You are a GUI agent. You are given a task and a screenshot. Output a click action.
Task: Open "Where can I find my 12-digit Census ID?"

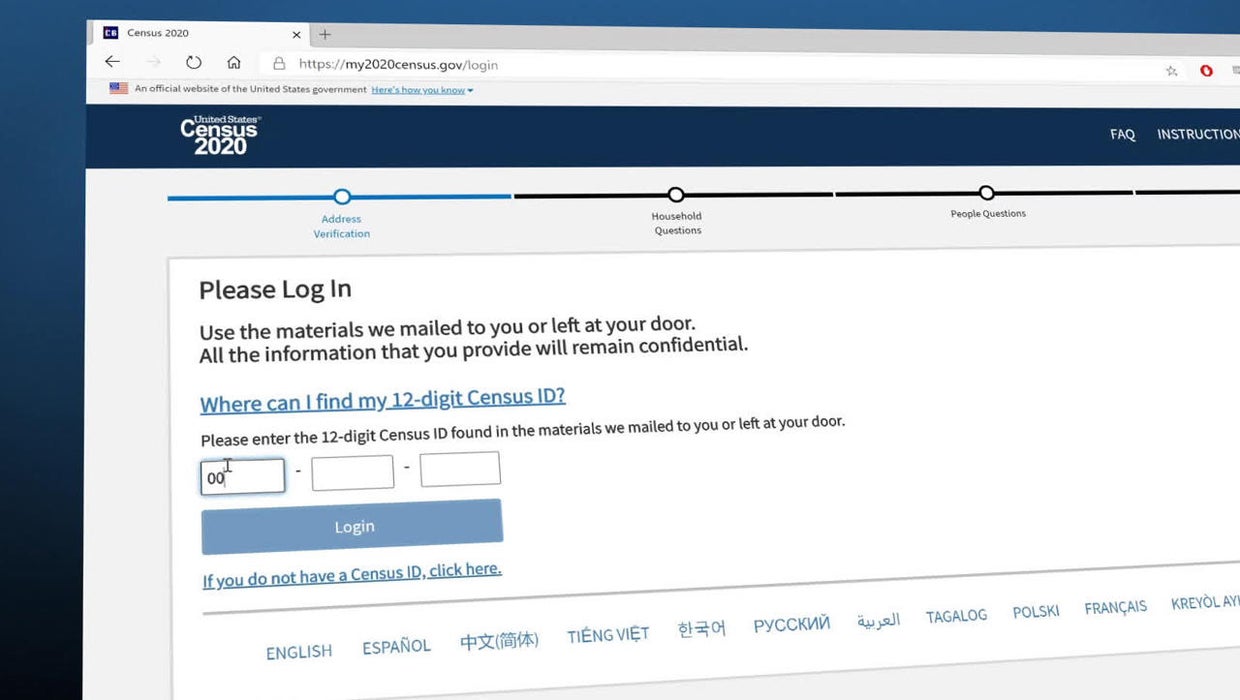pos(382,400)
